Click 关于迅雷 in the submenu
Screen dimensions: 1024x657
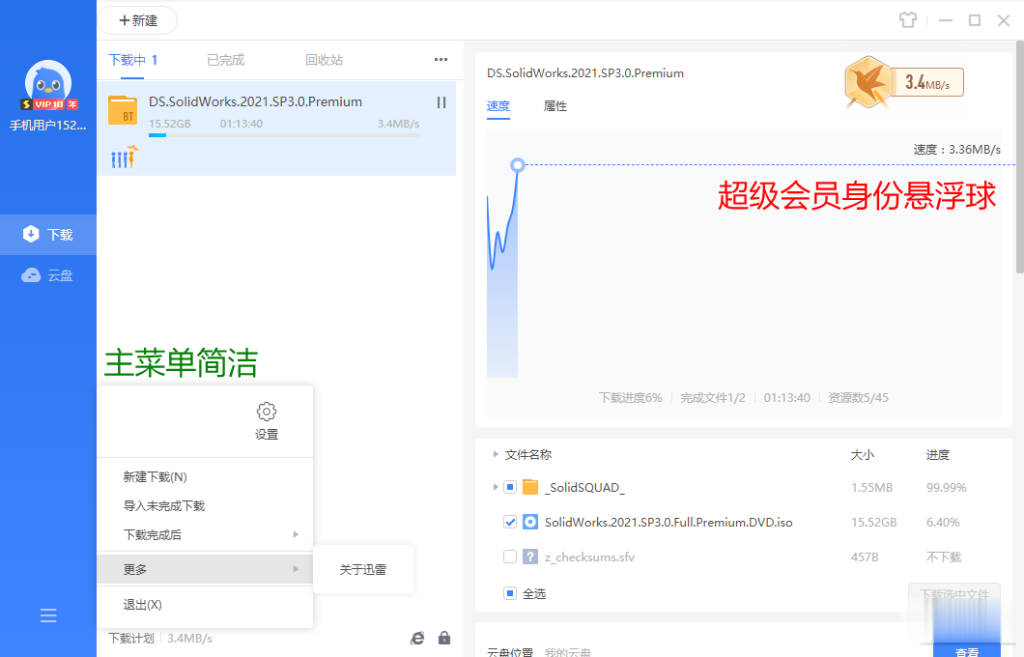click(x=363, y=569)
